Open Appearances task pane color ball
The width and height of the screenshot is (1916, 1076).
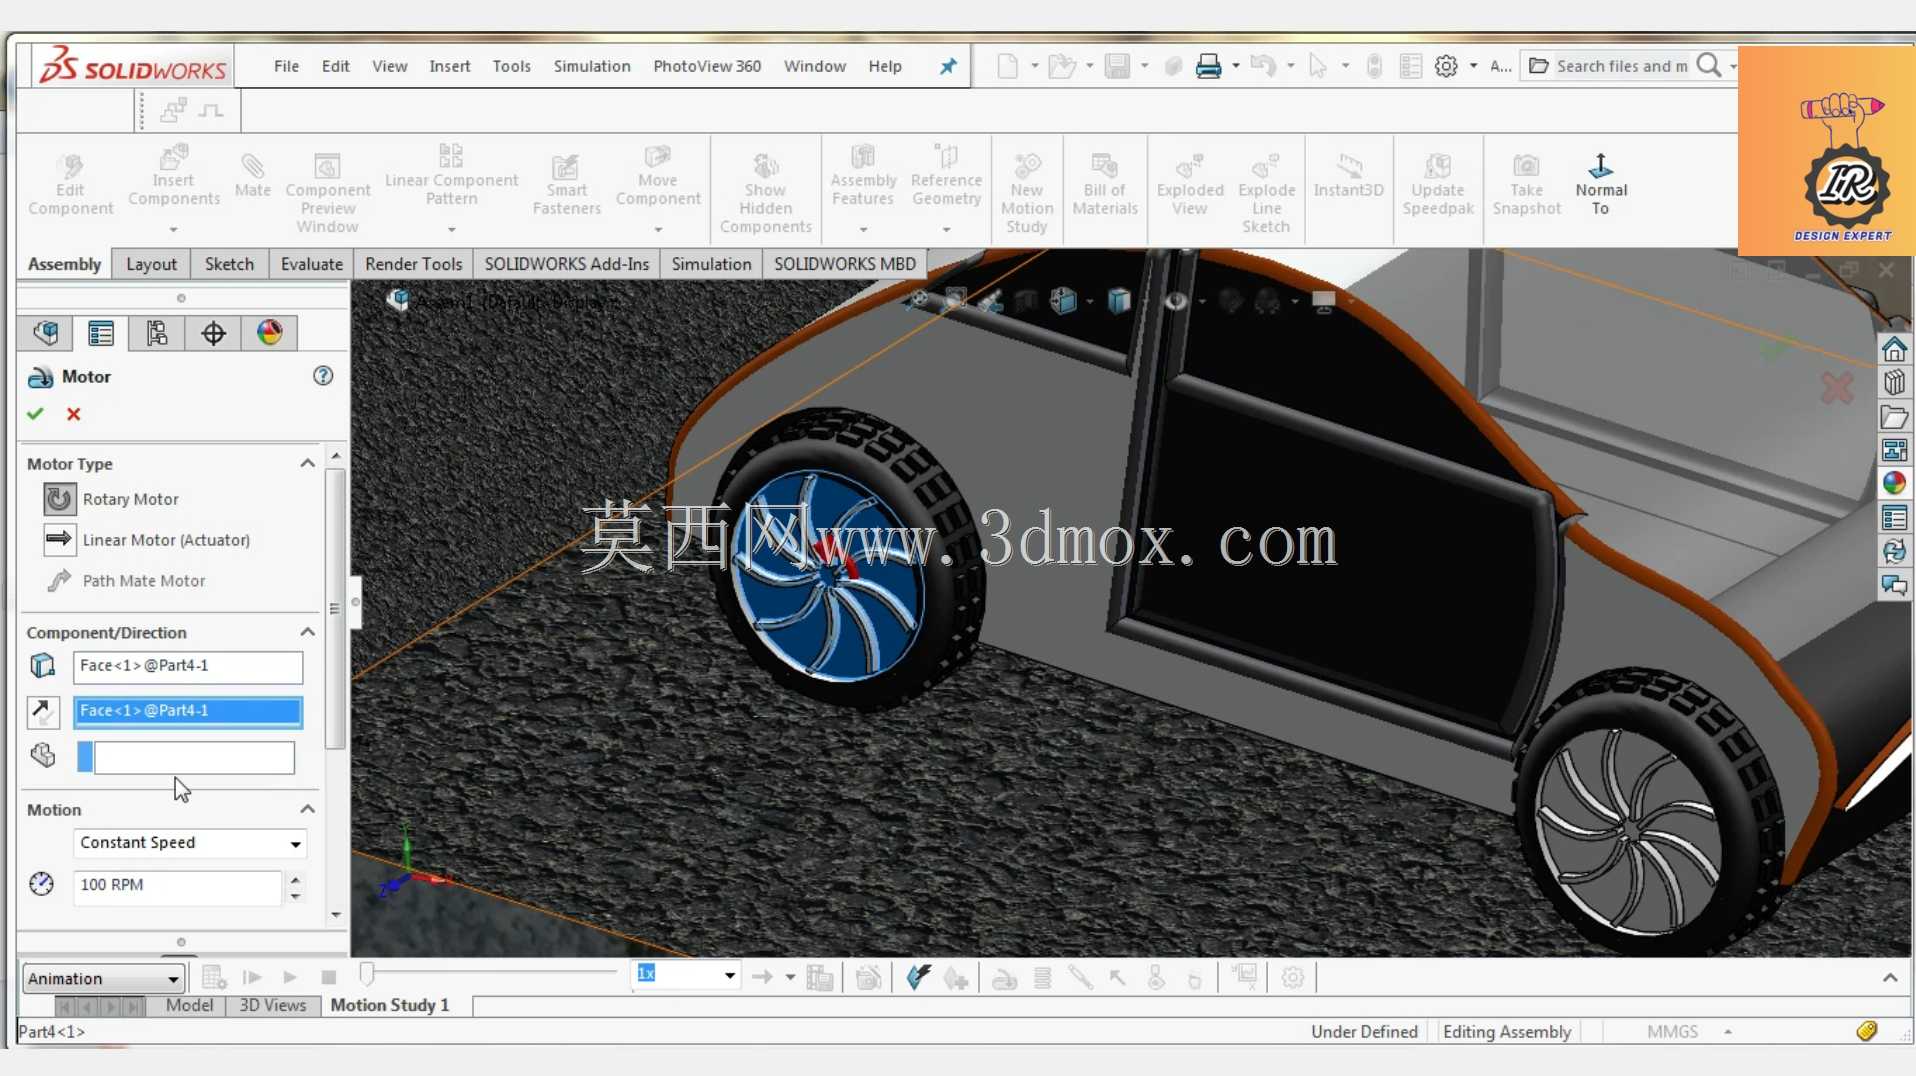coord(1894,484)
